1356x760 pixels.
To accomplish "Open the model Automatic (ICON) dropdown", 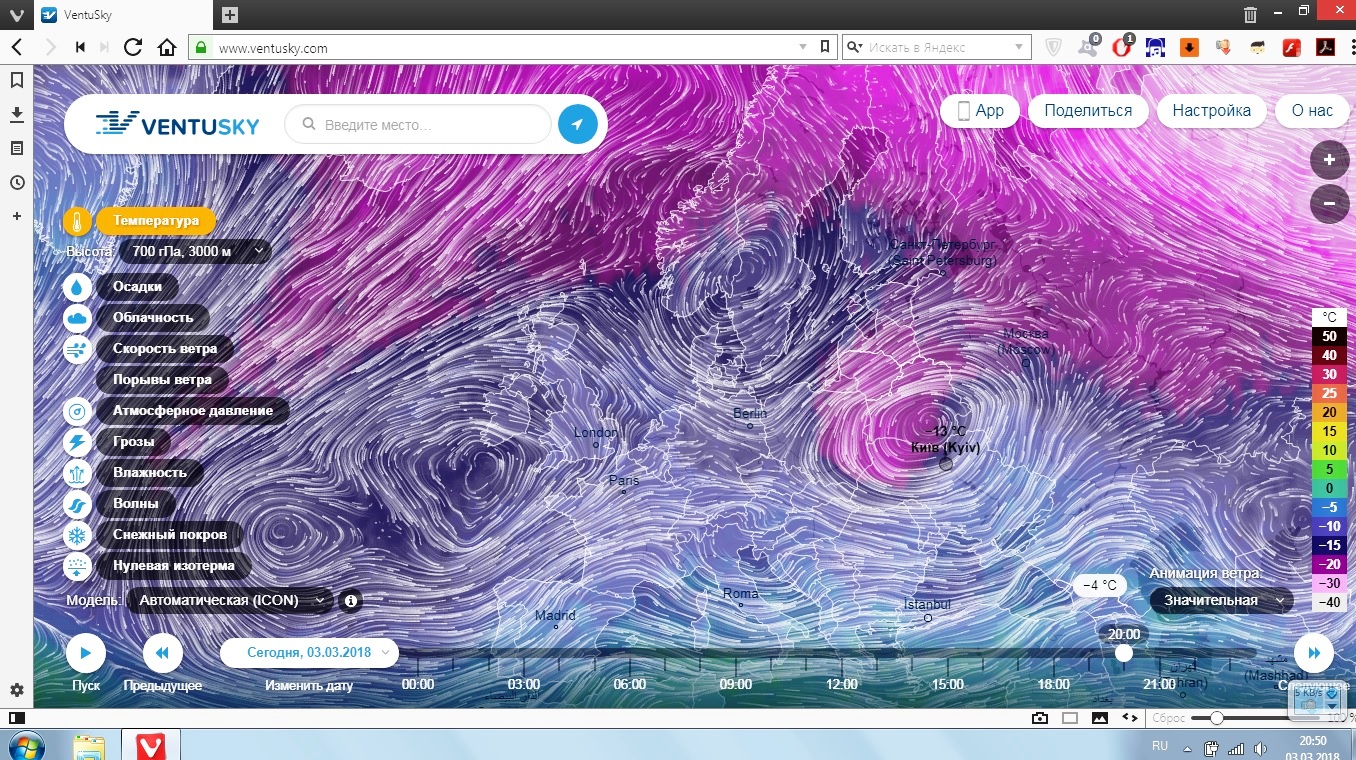I will [x=230, y=601].
